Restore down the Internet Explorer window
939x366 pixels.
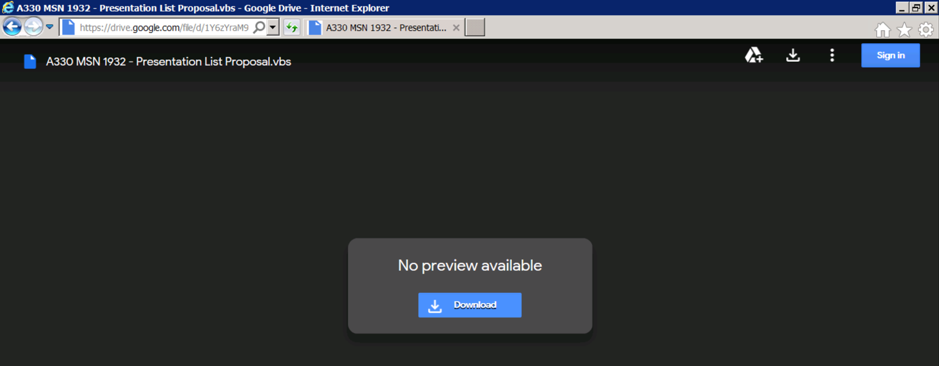916,8
